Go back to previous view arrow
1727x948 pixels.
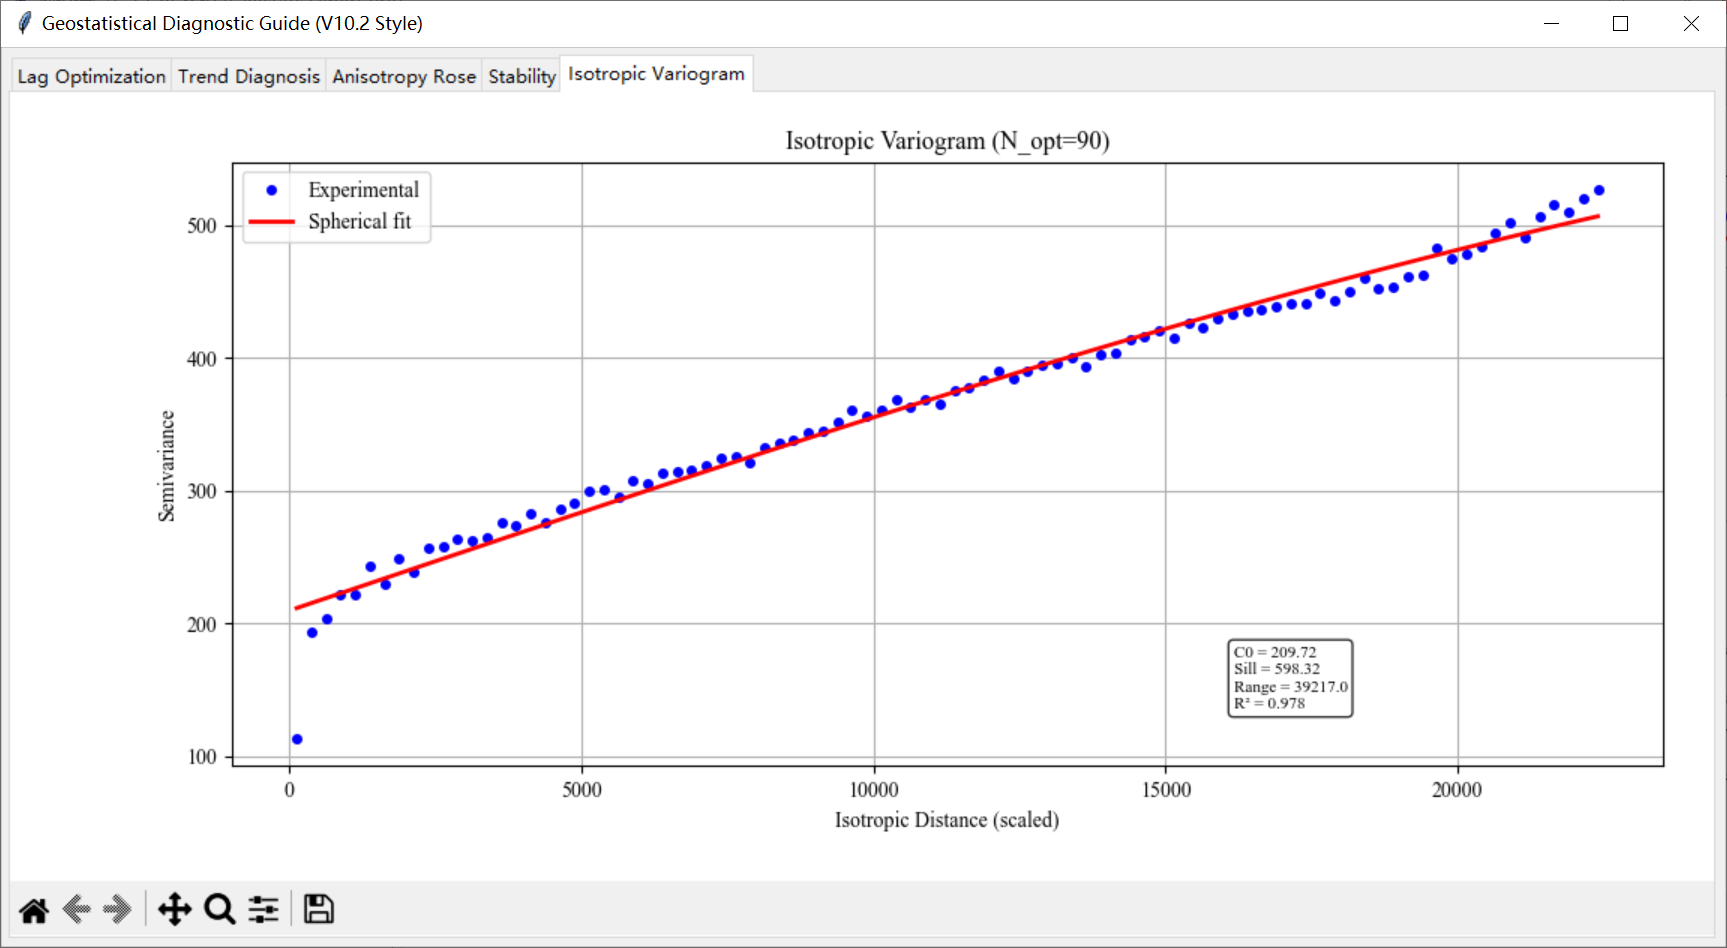pyautogui.click(x=77, y=910)
